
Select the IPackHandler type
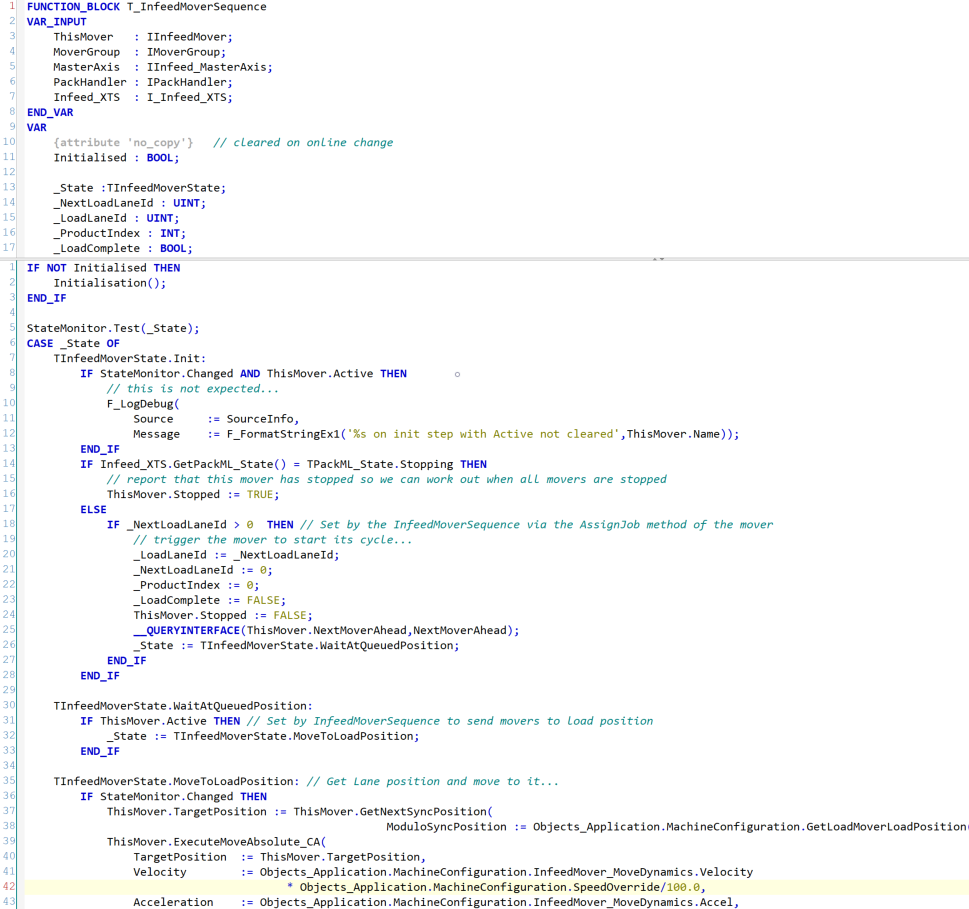tap(189, 82)
